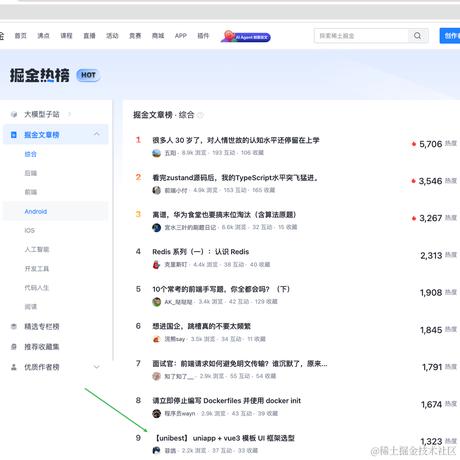This screenshot has width=460, height=460.
Task: Click the flame icon beside 3,267 热度
Action: click(x=414, y=218)
